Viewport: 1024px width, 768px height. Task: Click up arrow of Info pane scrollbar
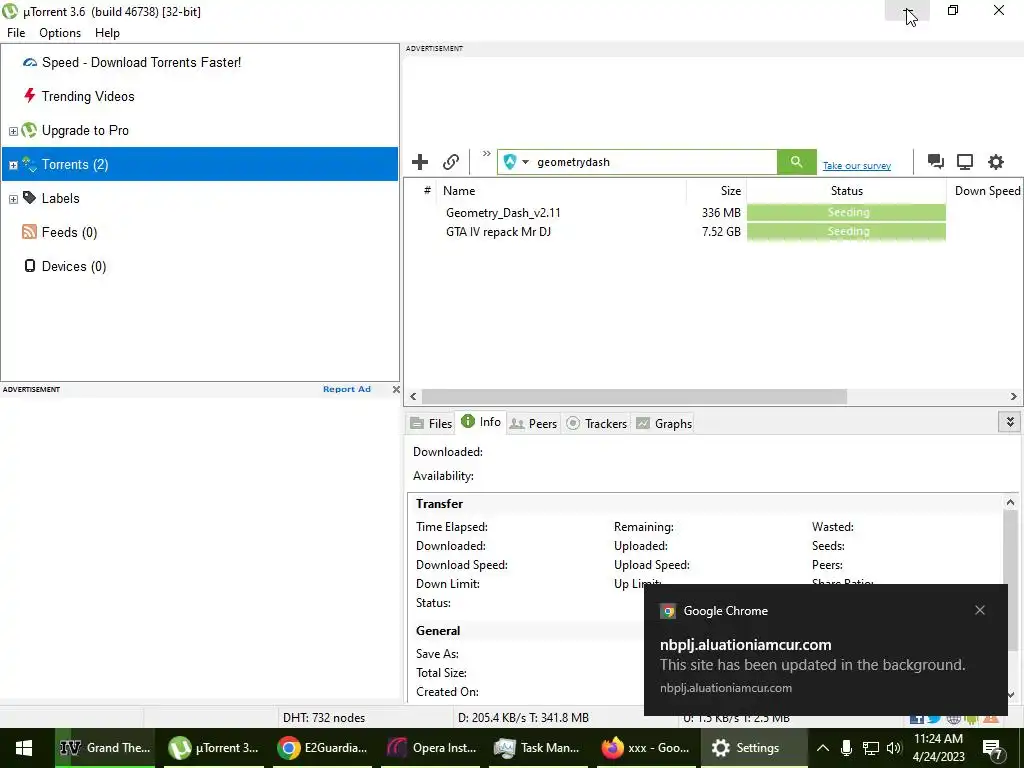coord(1010,502)
